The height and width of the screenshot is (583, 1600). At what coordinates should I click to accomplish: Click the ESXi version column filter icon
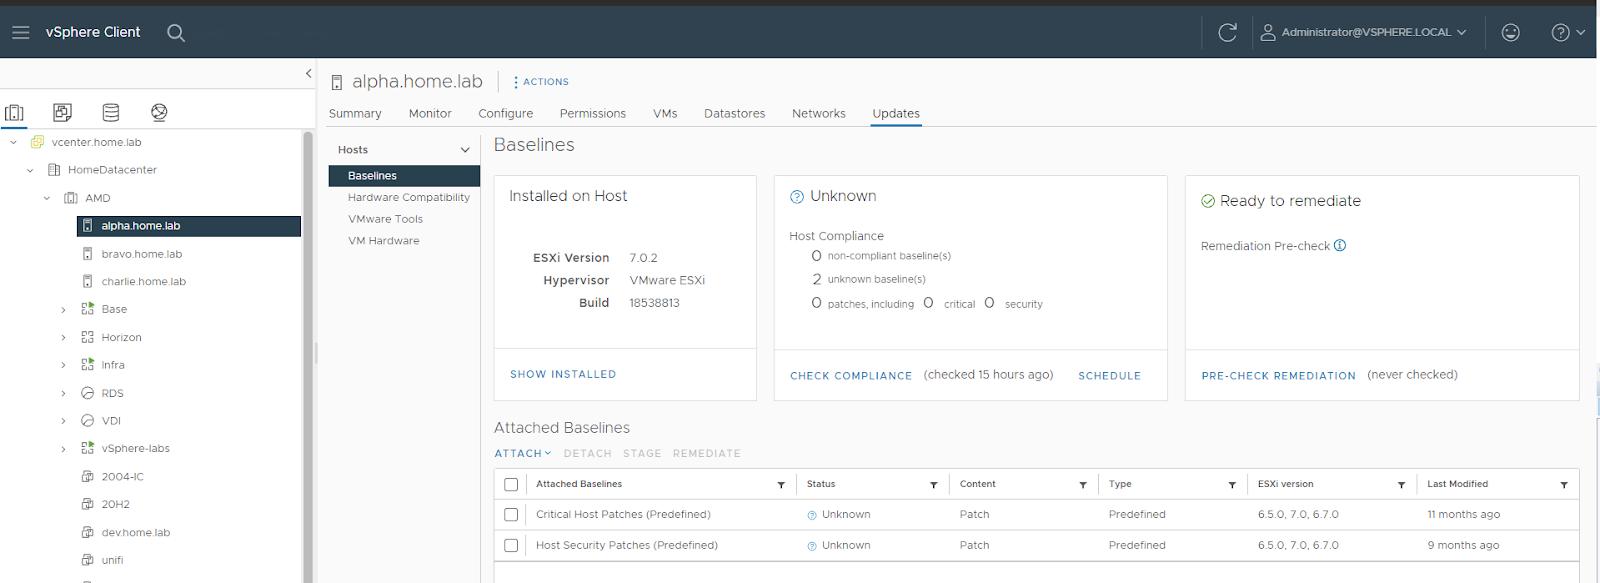[x=1401, y=485]
